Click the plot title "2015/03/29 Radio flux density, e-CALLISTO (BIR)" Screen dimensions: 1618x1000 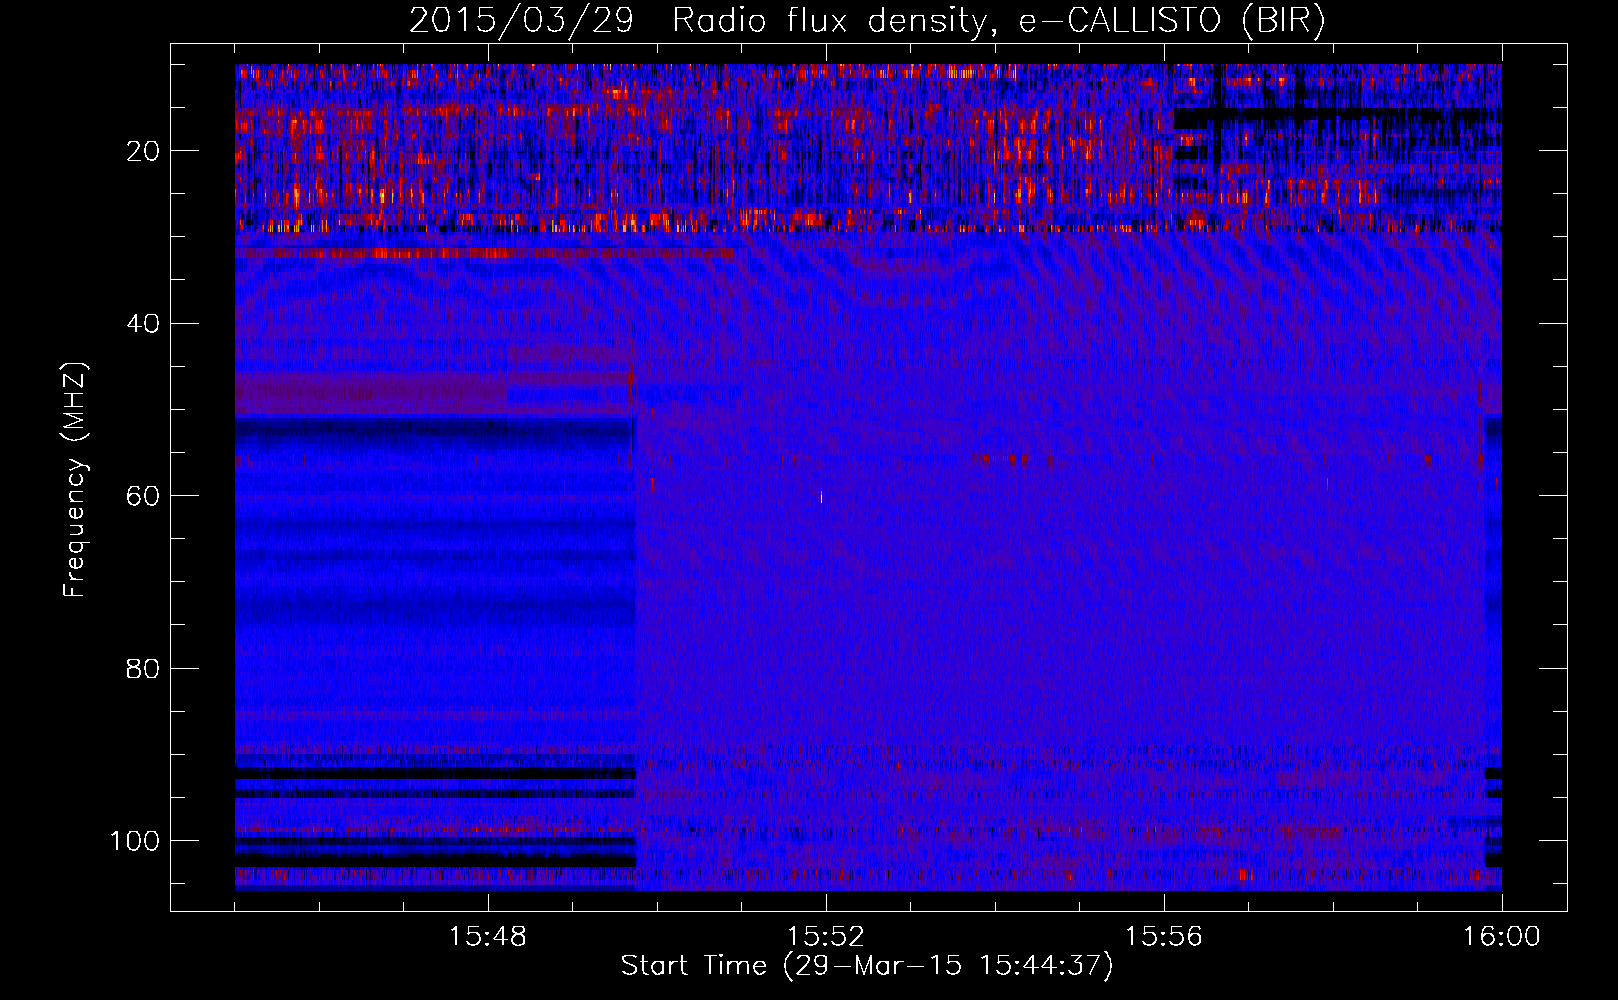(867, 21)
